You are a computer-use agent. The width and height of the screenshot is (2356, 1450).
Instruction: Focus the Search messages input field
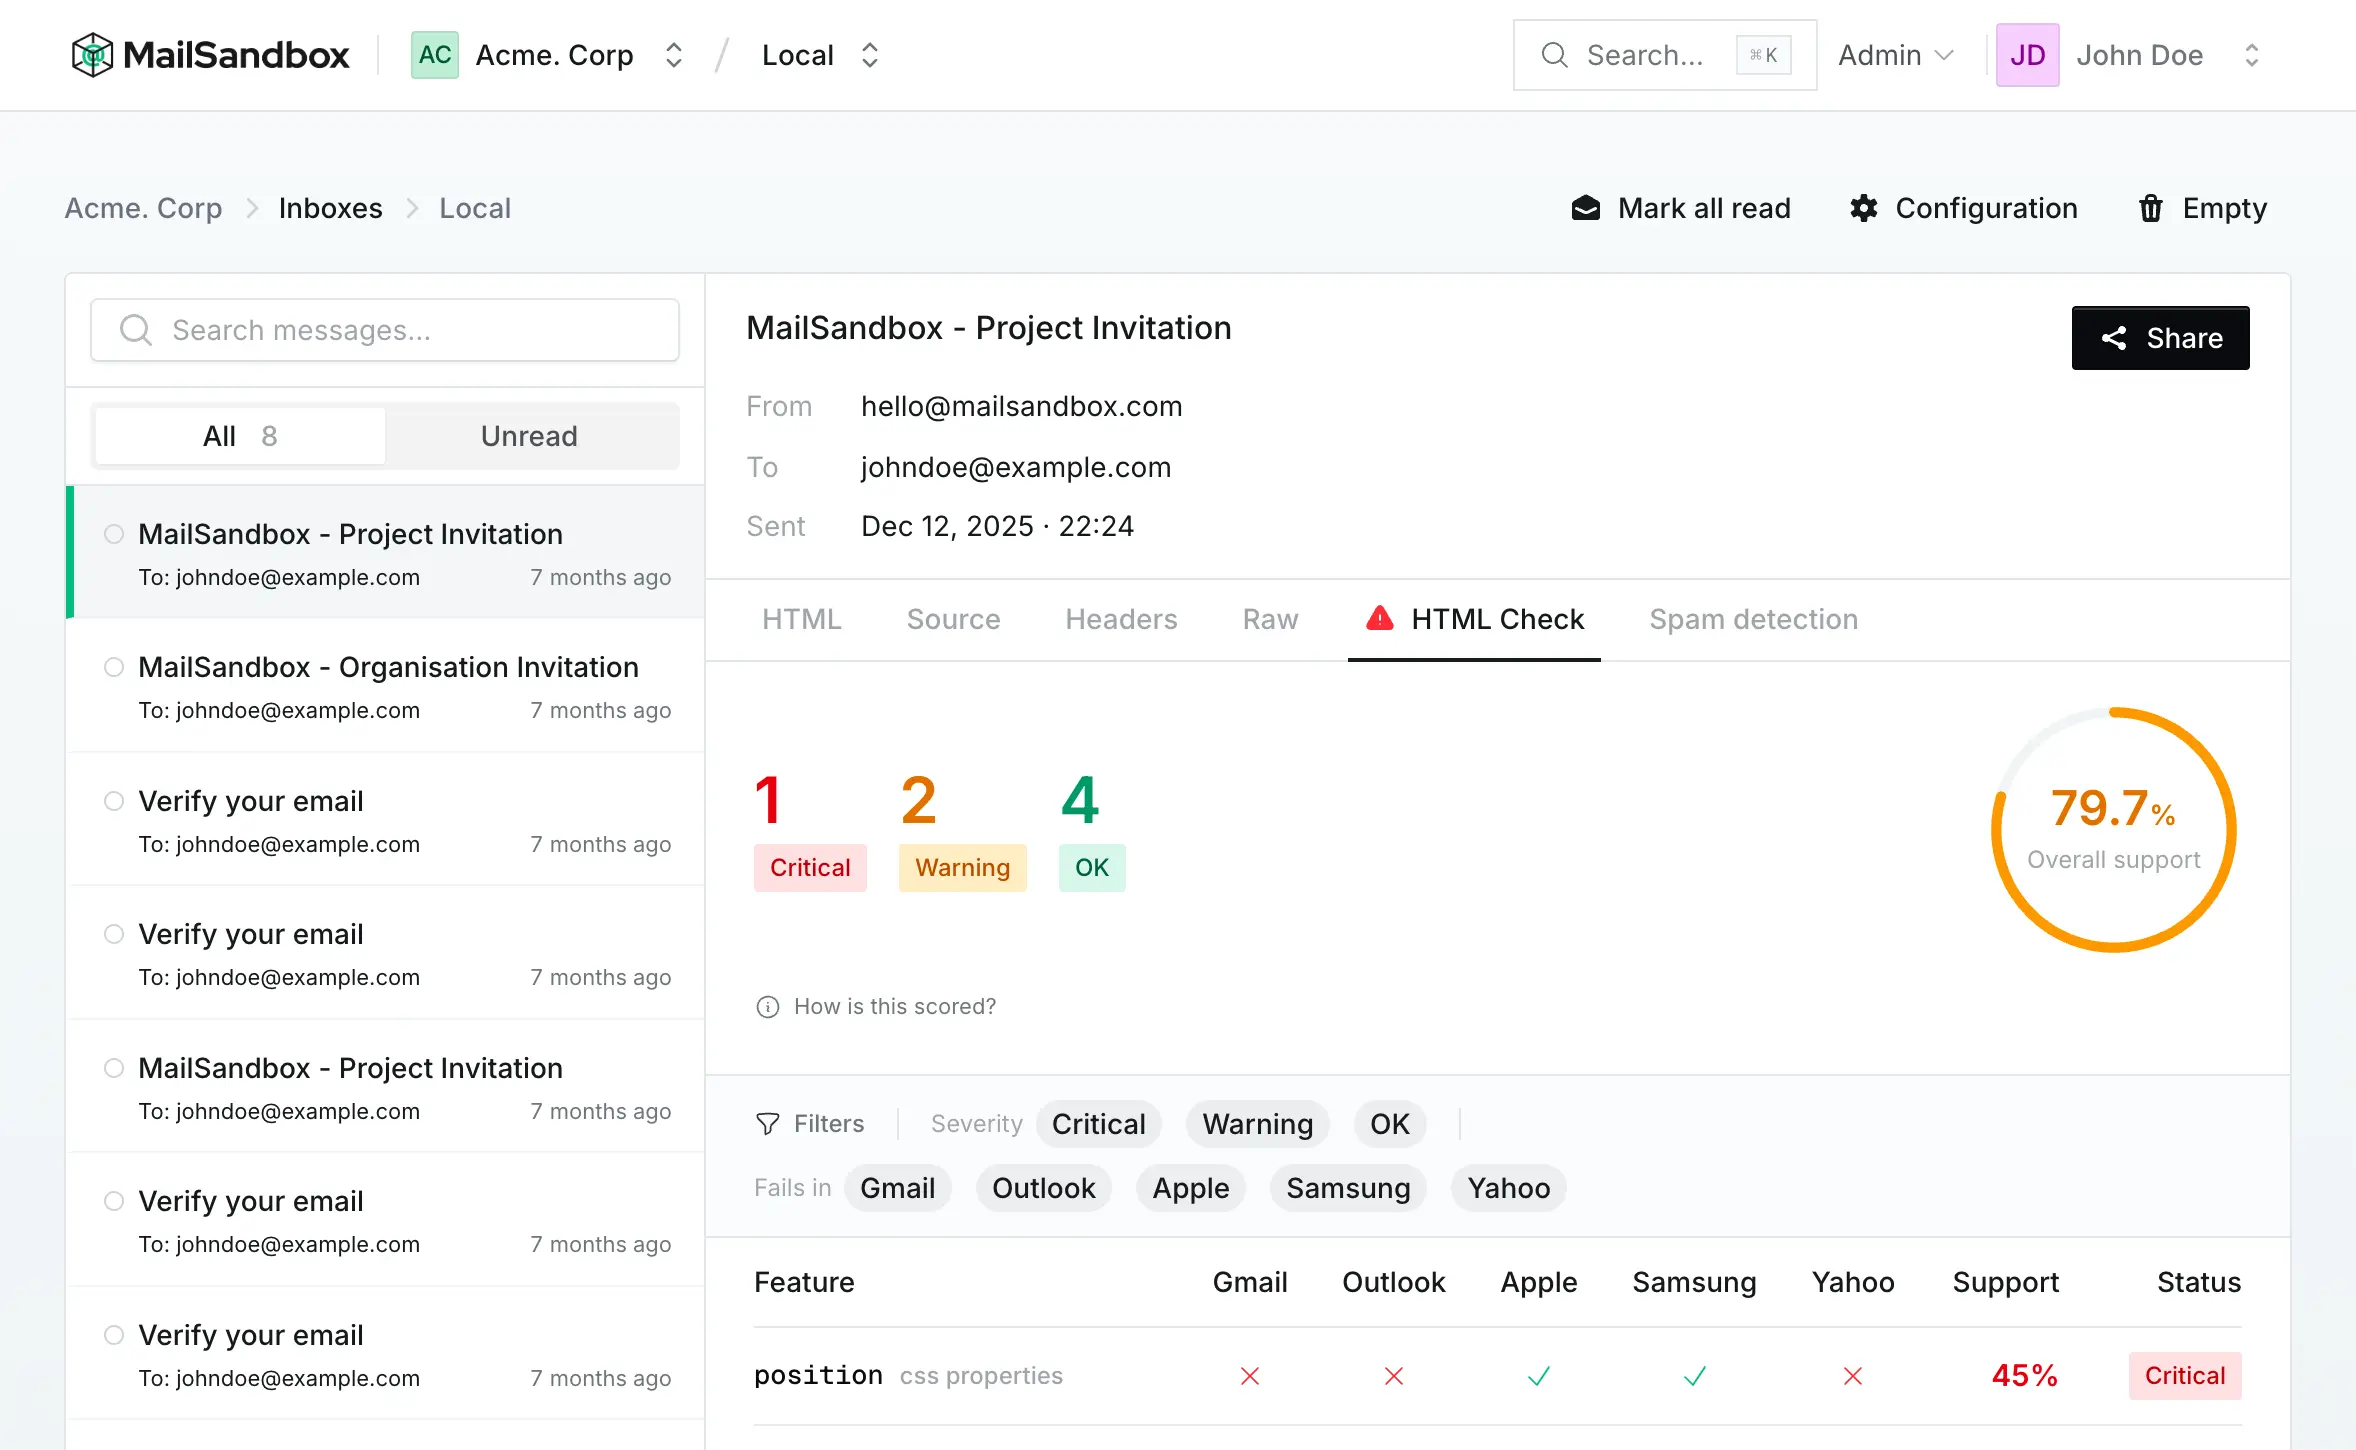(x=385, y=330)
